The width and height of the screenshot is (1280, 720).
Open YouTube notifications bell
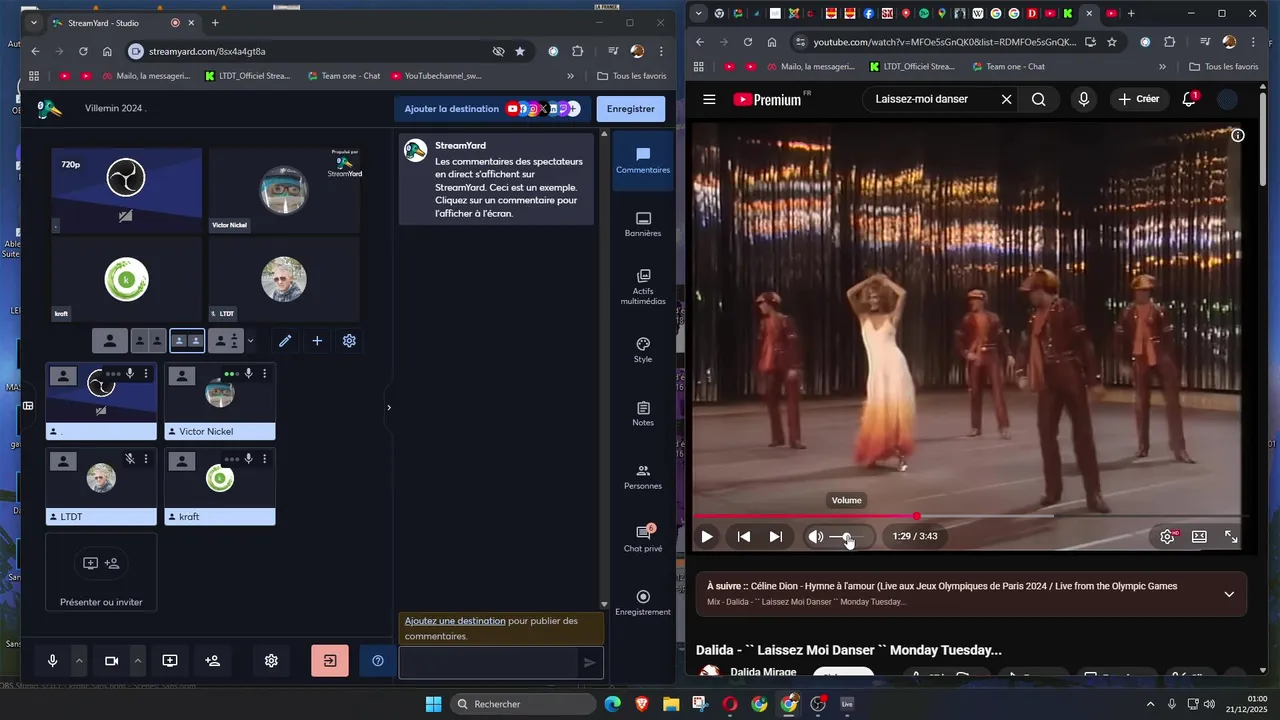point(1189,99)
